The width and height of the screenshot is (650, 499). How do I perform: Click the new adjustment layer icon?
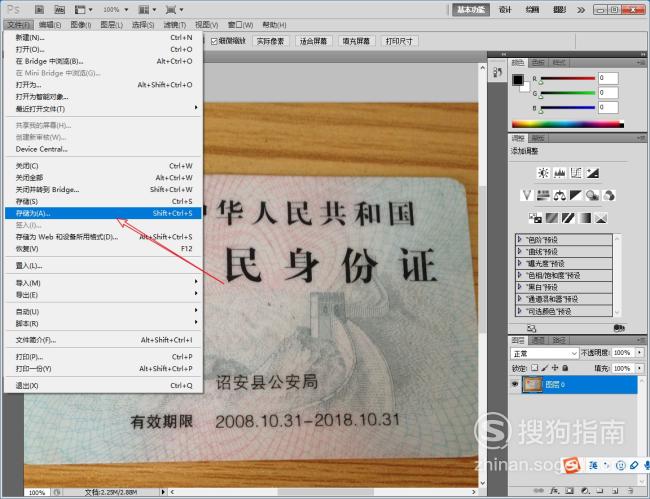(x=585, y=491)
